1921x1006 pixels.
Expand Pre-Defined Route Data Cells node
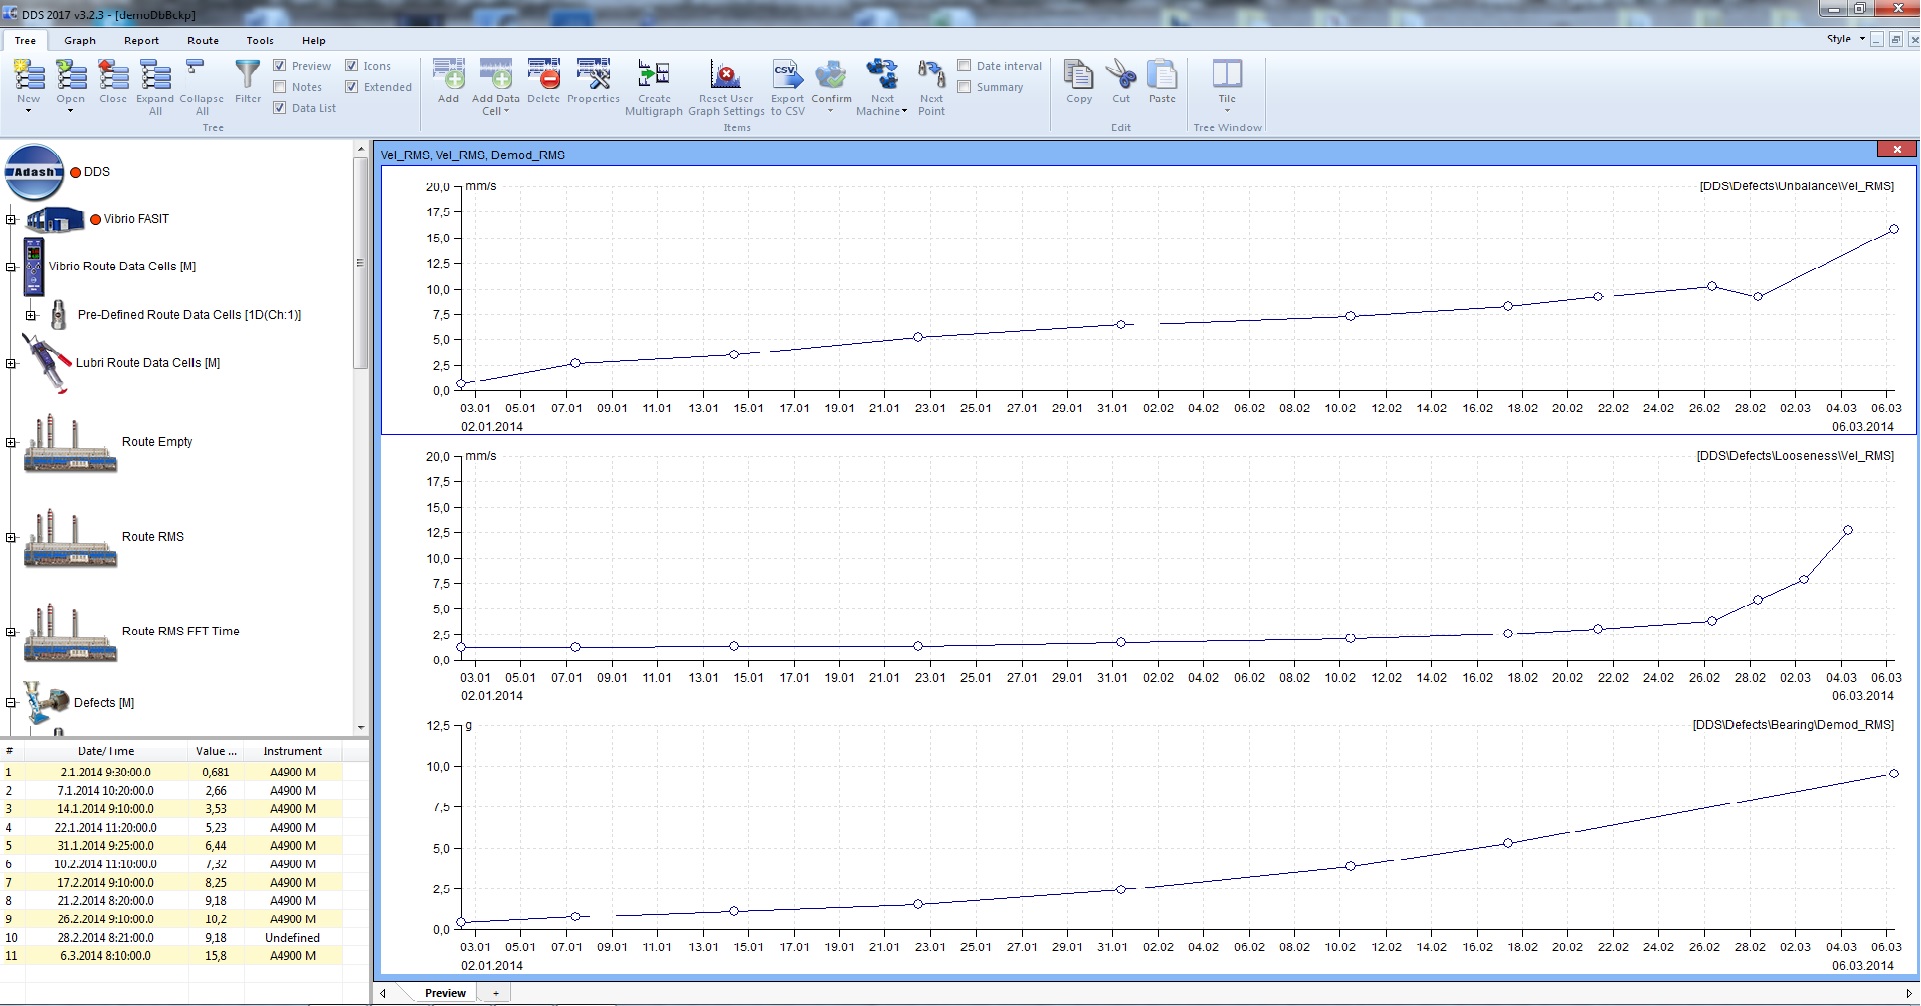pos(31,315)
